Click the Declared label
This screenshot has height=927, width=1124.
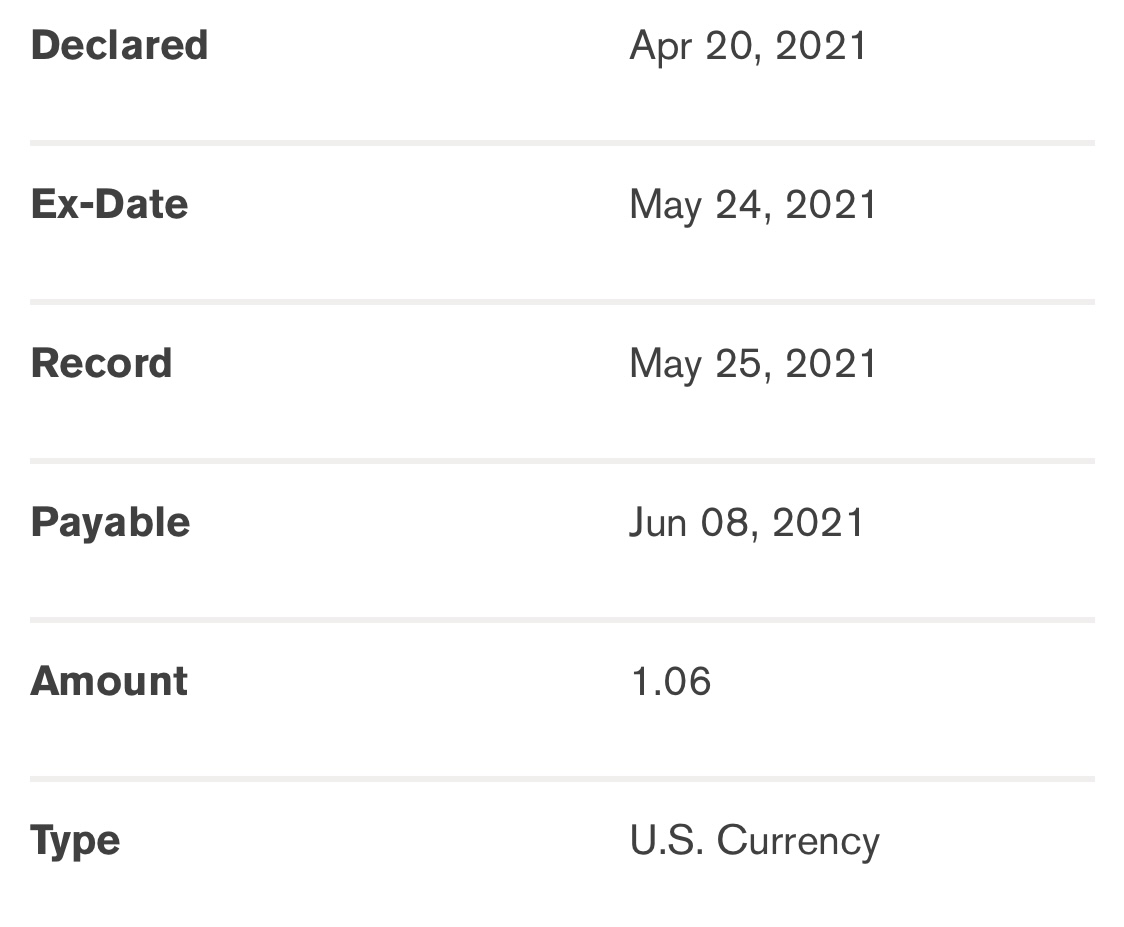coord(119,46)
